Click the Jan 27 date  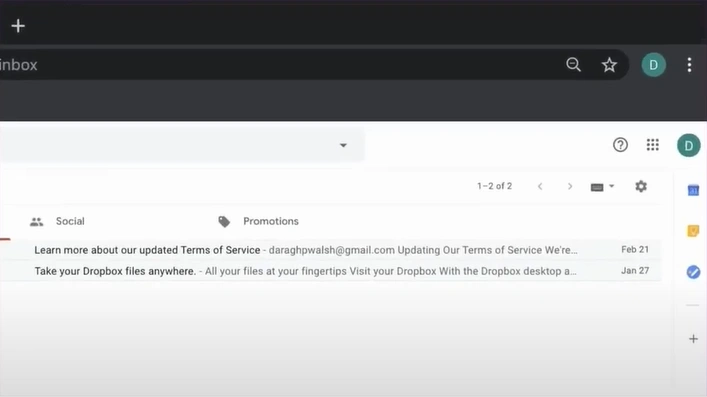[635, 271]
